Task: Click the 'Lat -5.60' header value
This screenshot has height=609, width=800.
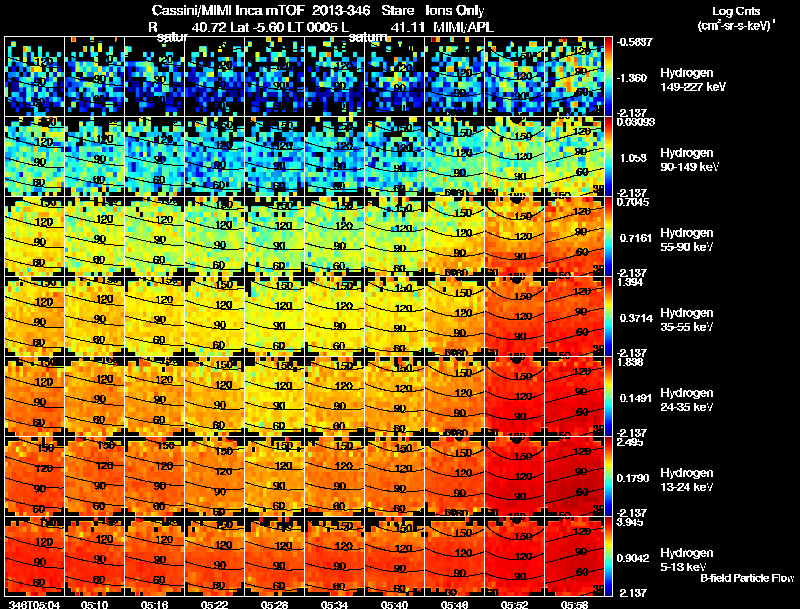Action: (x=257, y=27)
